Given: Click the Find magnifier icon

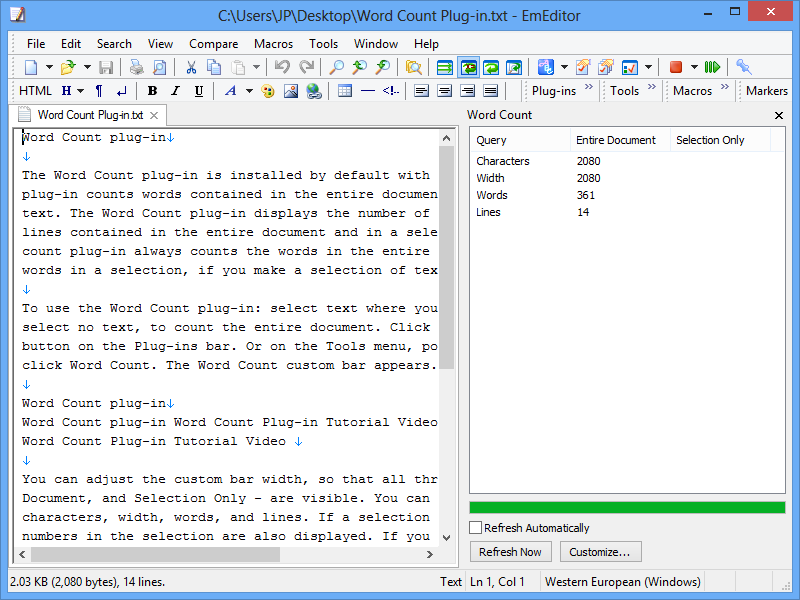Looking at the screenshot, I should click(336, 67).
